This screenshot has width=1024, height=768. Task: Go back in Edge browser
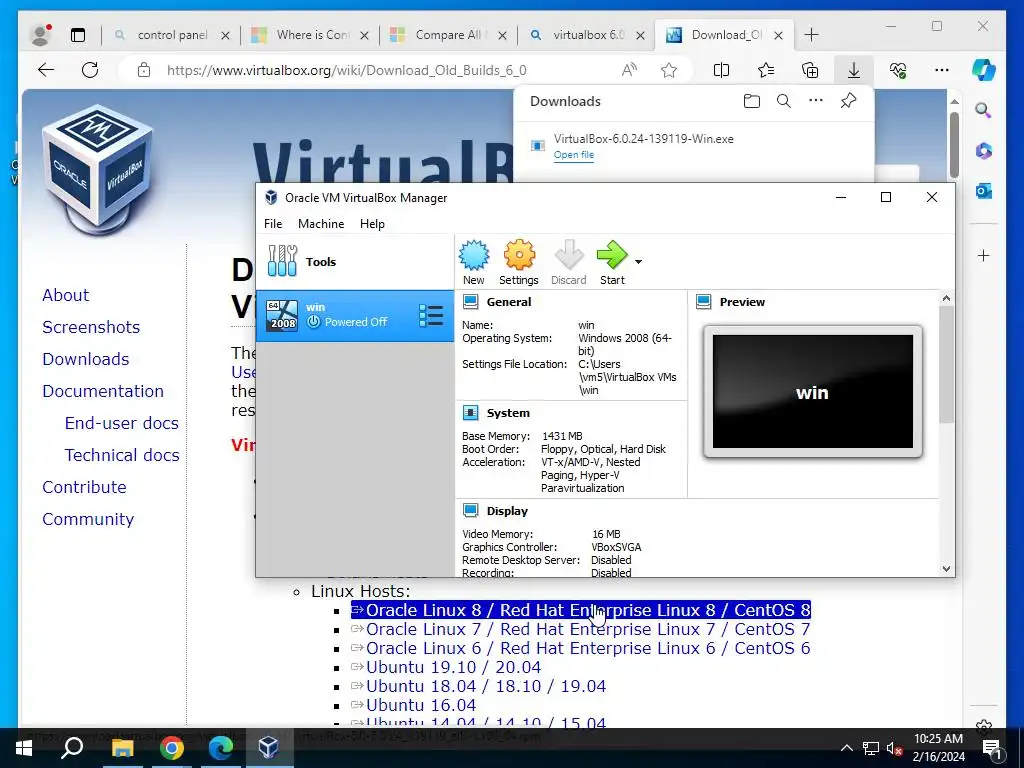point(46,70)
